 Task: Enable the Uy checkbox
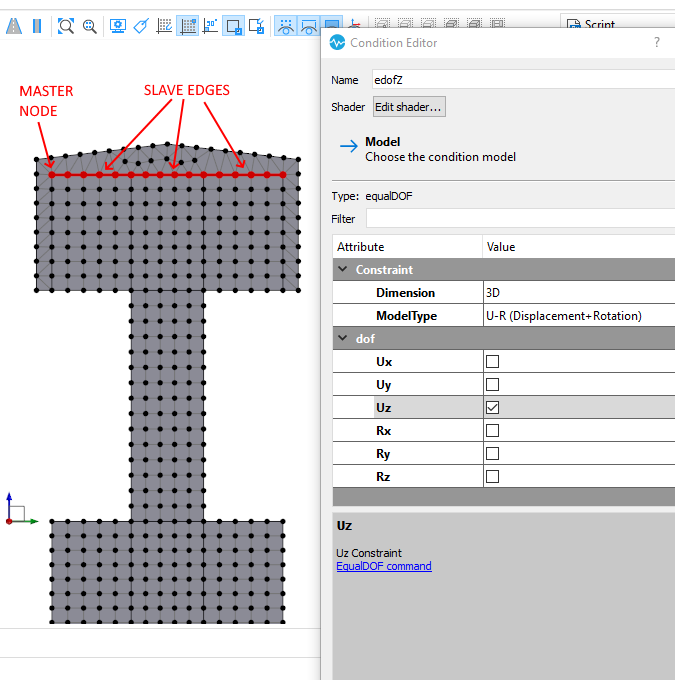coord(492,384)
